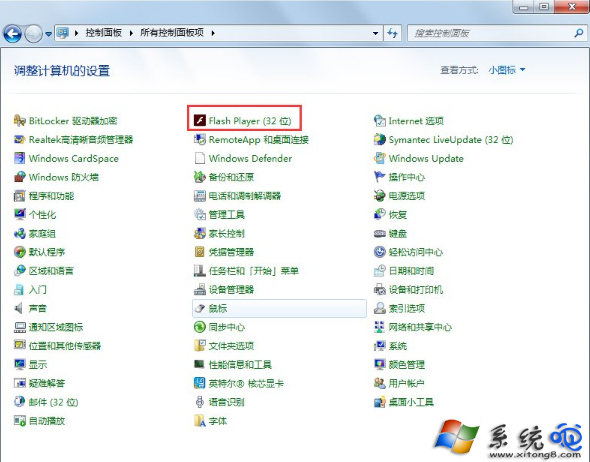Open the 管理工具 icon
Image resolution: width=590 pixels, height=462 pixels.
click(199, 214)
